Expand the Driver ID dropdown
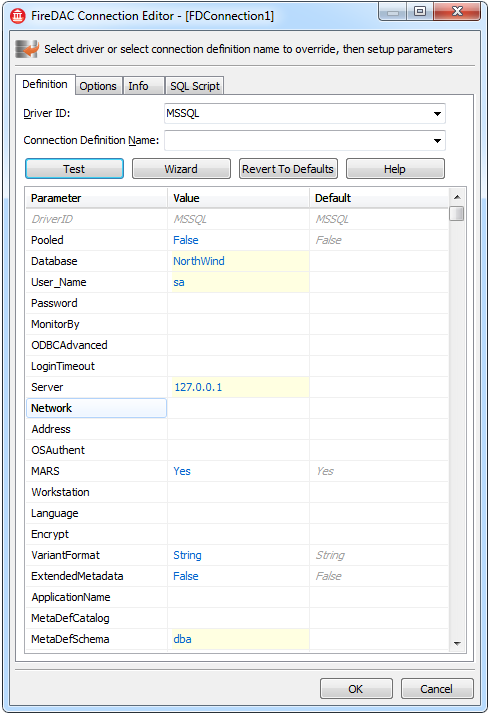489x713 pixels. tap(437, 114)
